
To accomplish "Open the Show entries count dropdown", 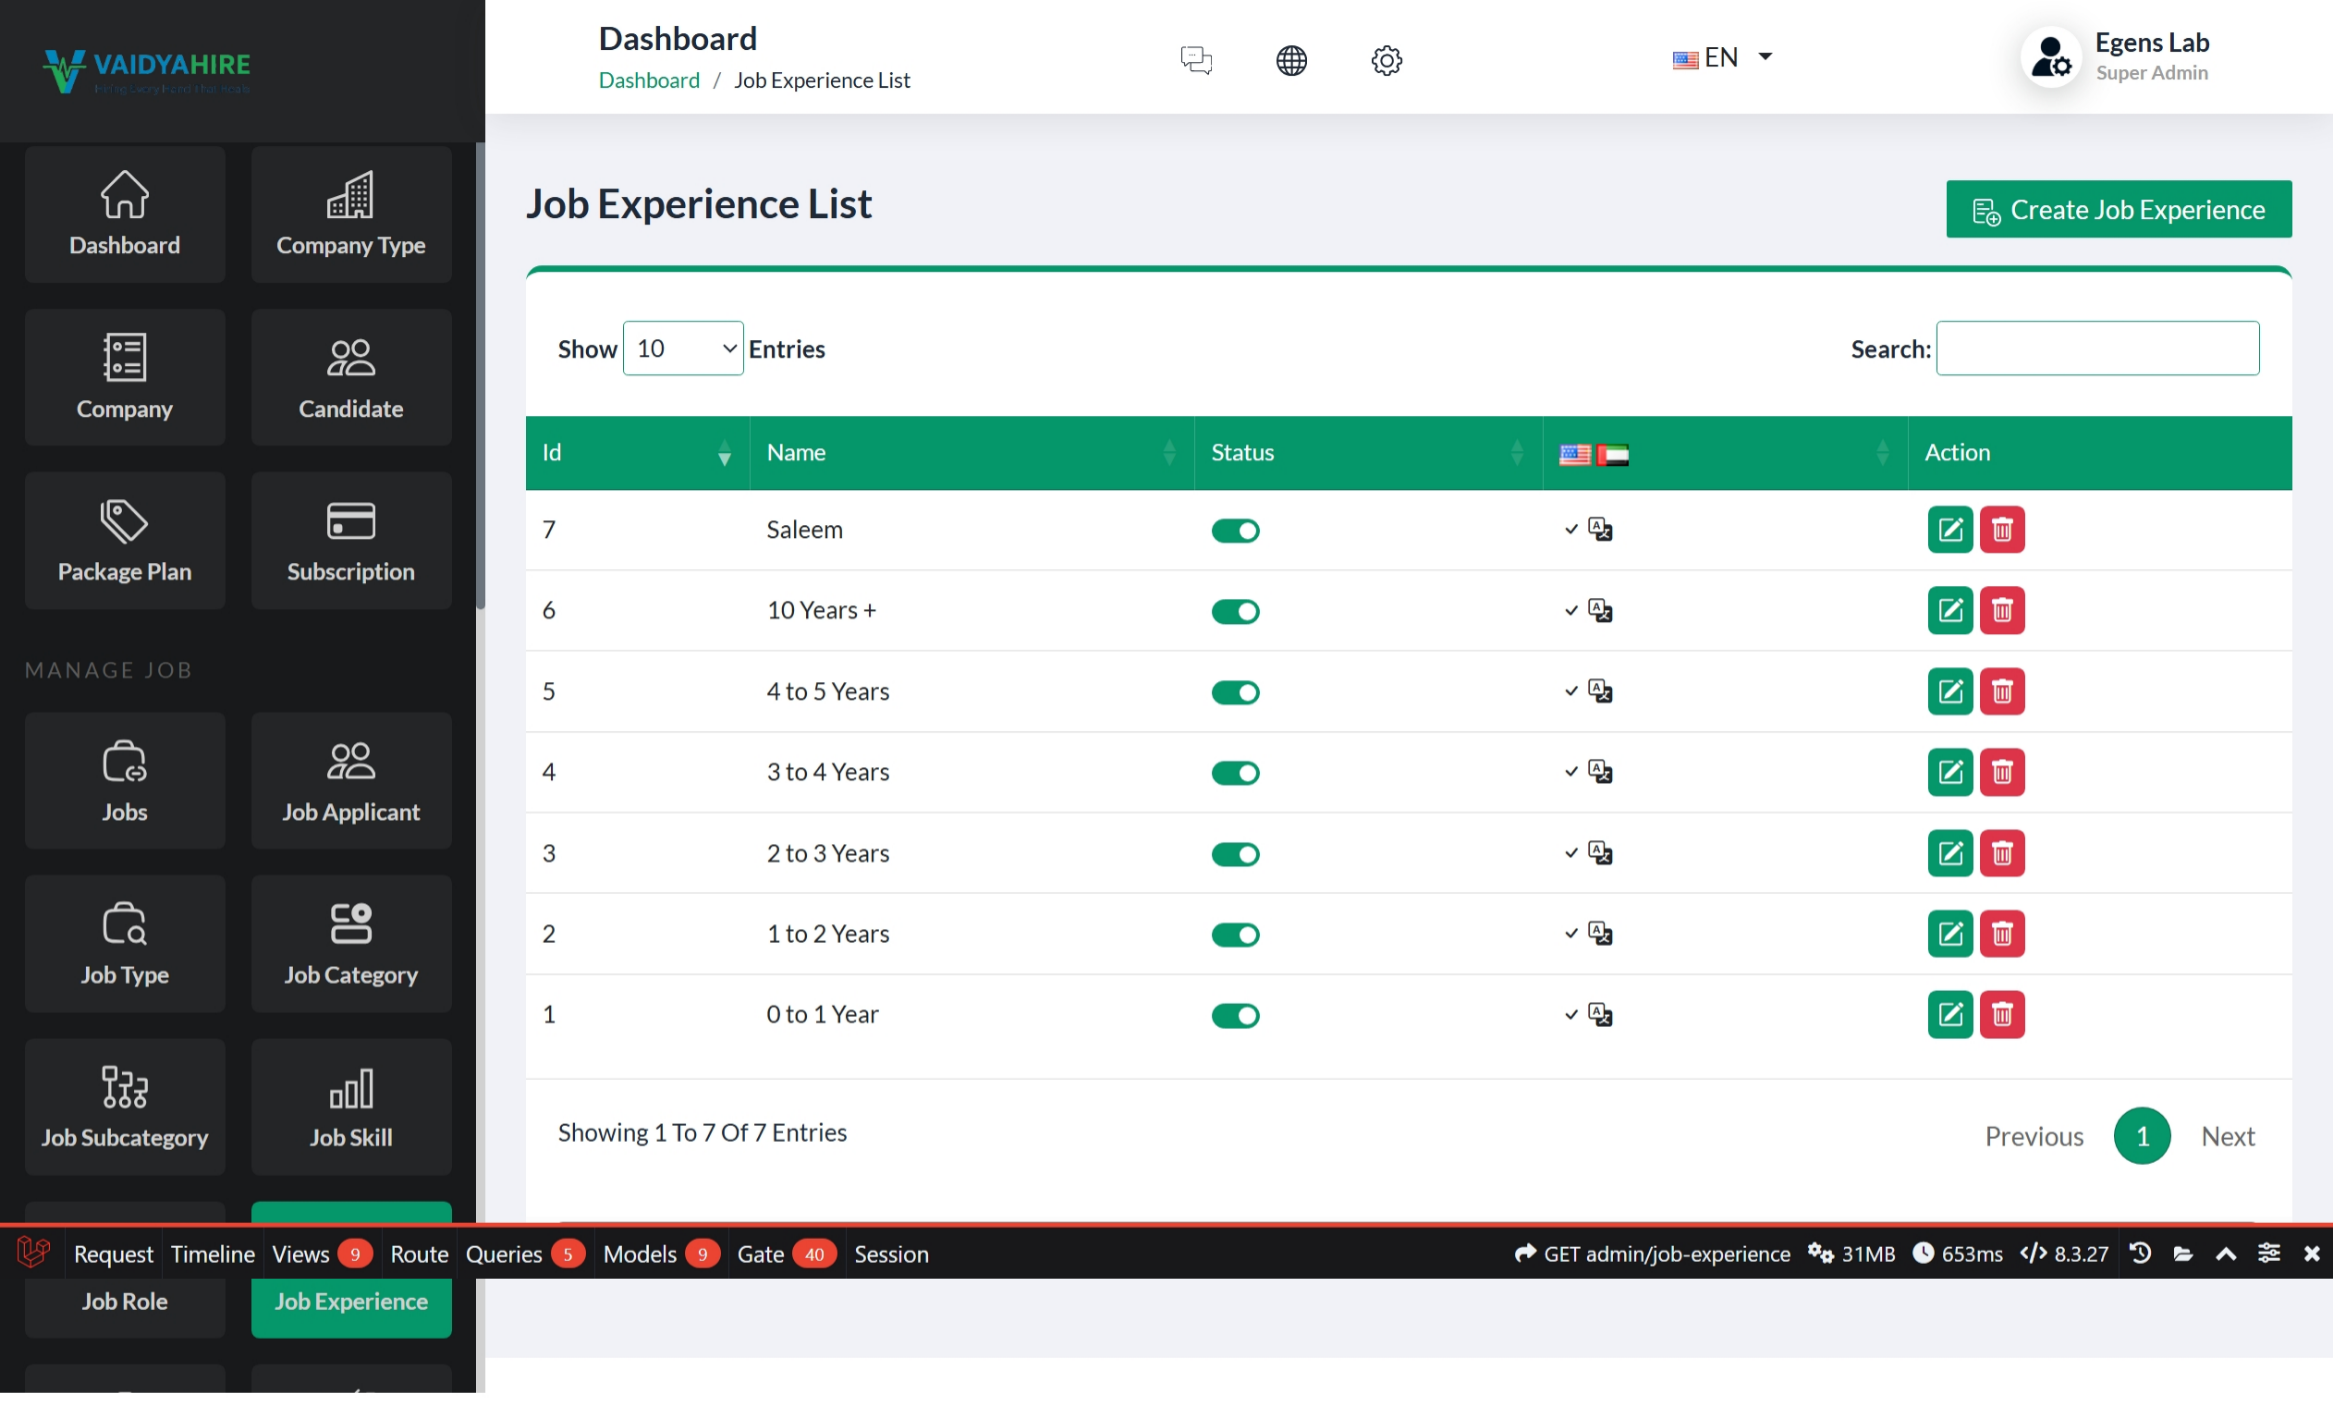I will click(x=682, y=348).
